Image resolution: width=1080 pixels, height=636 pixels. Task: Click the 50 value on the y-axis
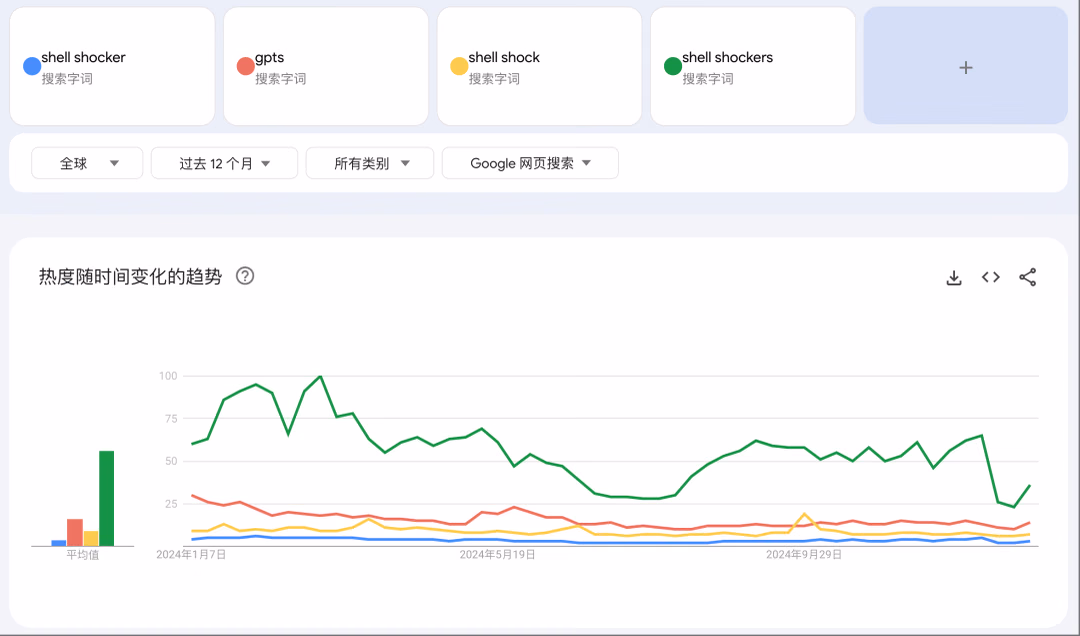(171, 461)
